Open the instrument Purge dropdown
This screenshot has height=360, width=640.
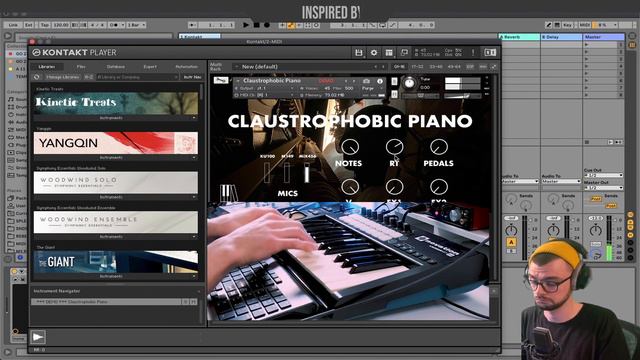[371, 88]
